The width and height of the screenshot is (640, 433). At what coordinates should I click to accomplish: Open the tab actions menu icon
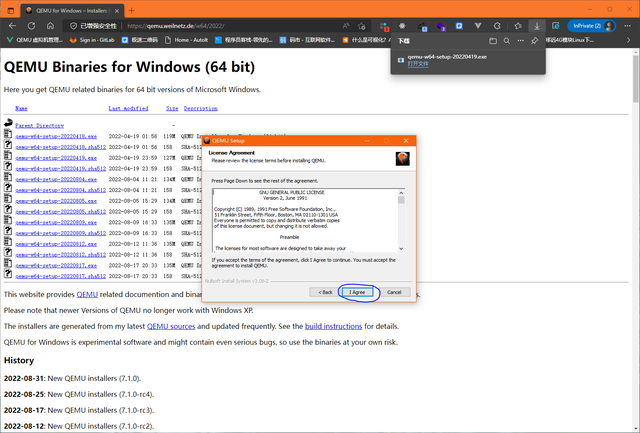click(x=11, y=11)
